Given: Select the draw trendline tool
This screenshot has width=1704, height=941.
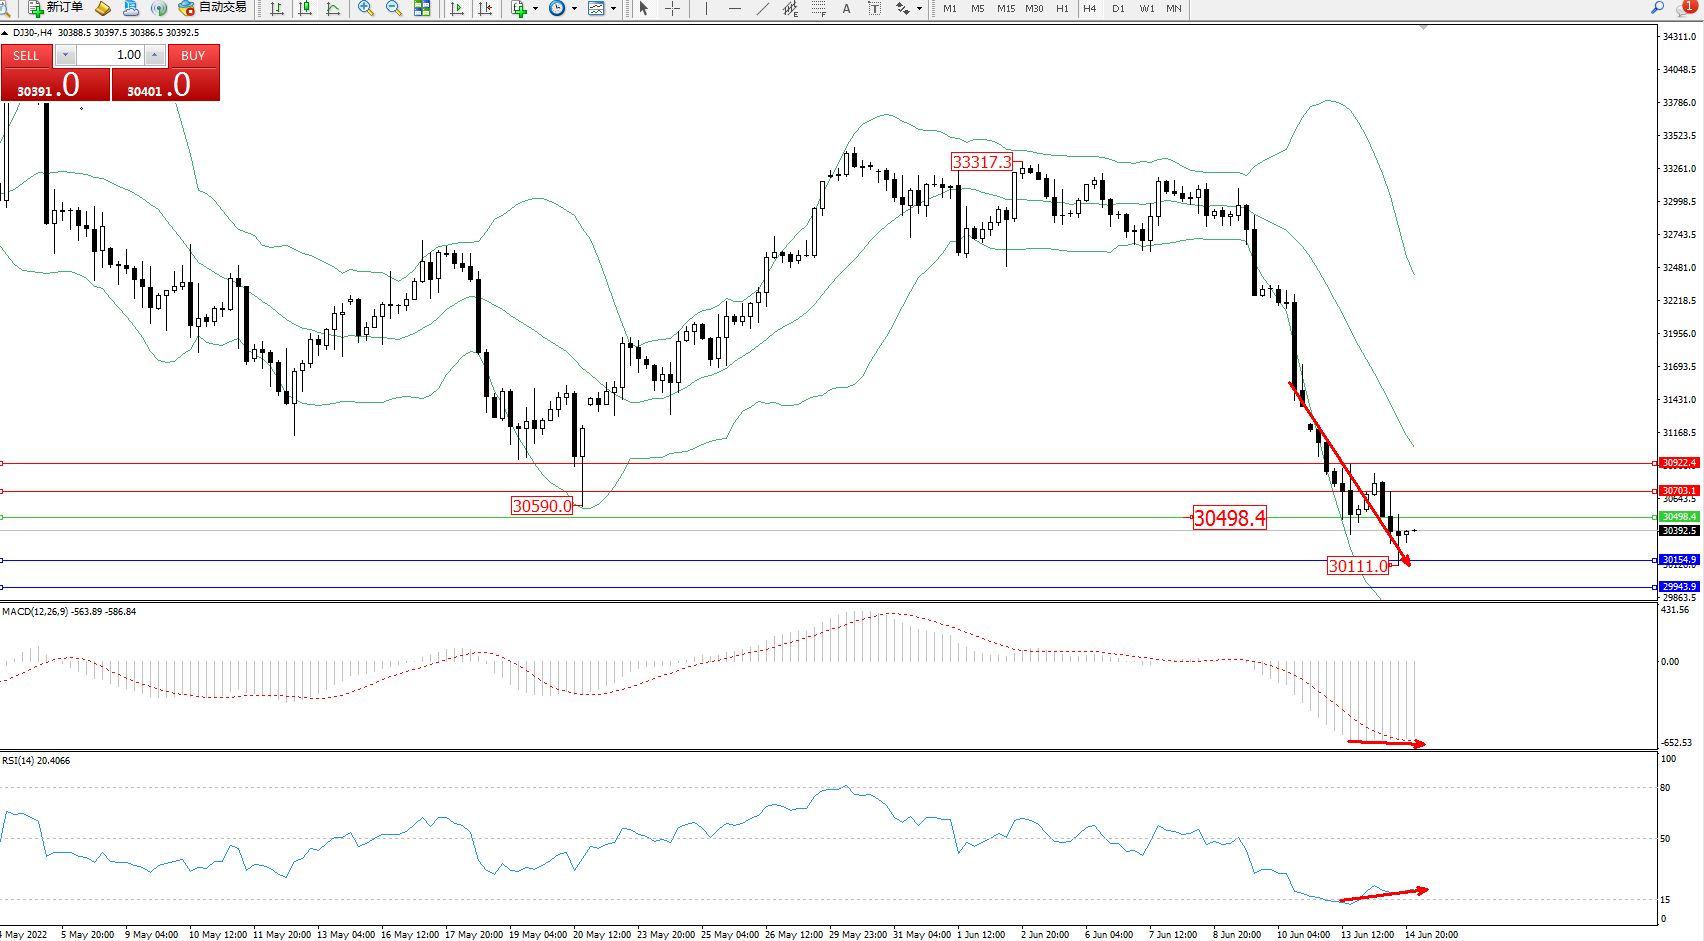Looking at the screenshot, I should pyautogui.click(x=763, y=8).
